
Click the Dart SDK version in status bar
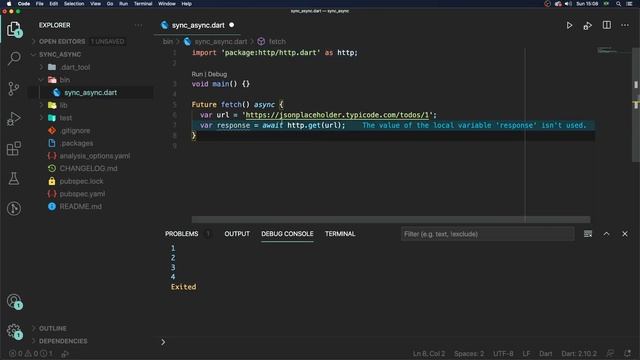(x=579, y=353)
